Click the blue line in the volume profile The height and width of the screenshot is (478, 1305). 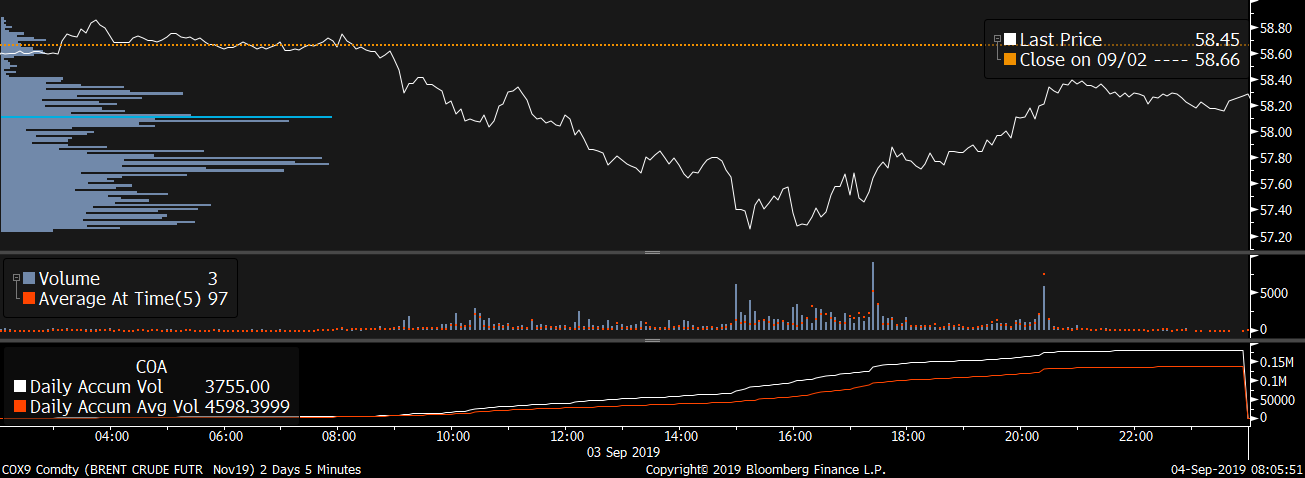click(x=166, y=117)
